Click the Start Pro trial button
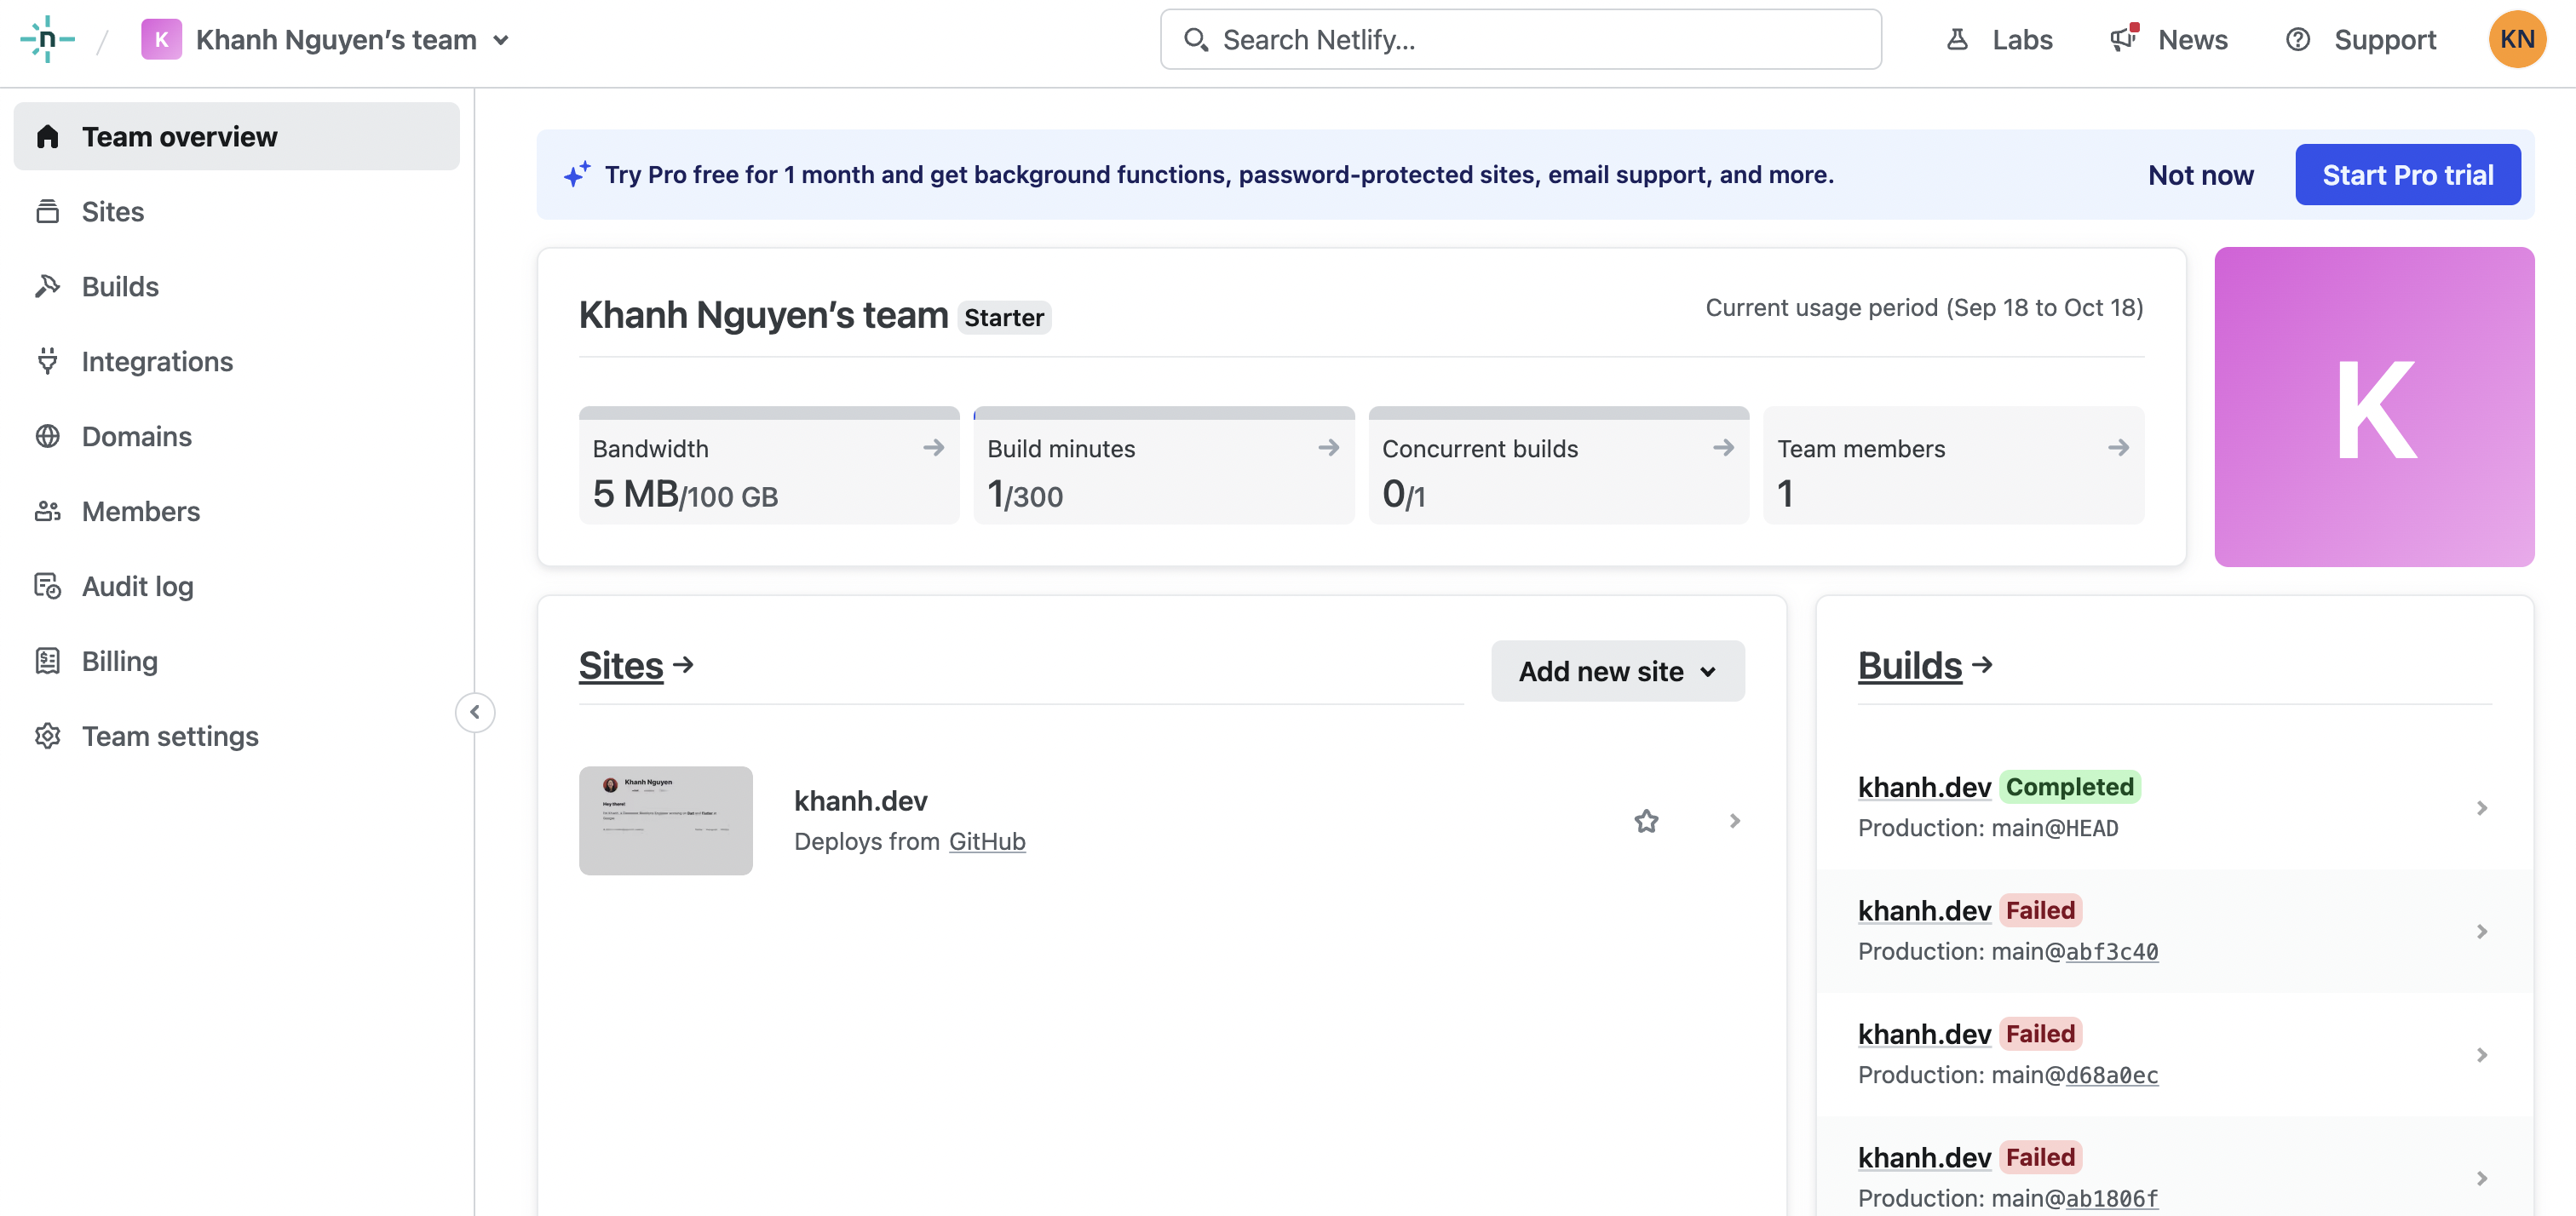 click(x=2407, y=175)
